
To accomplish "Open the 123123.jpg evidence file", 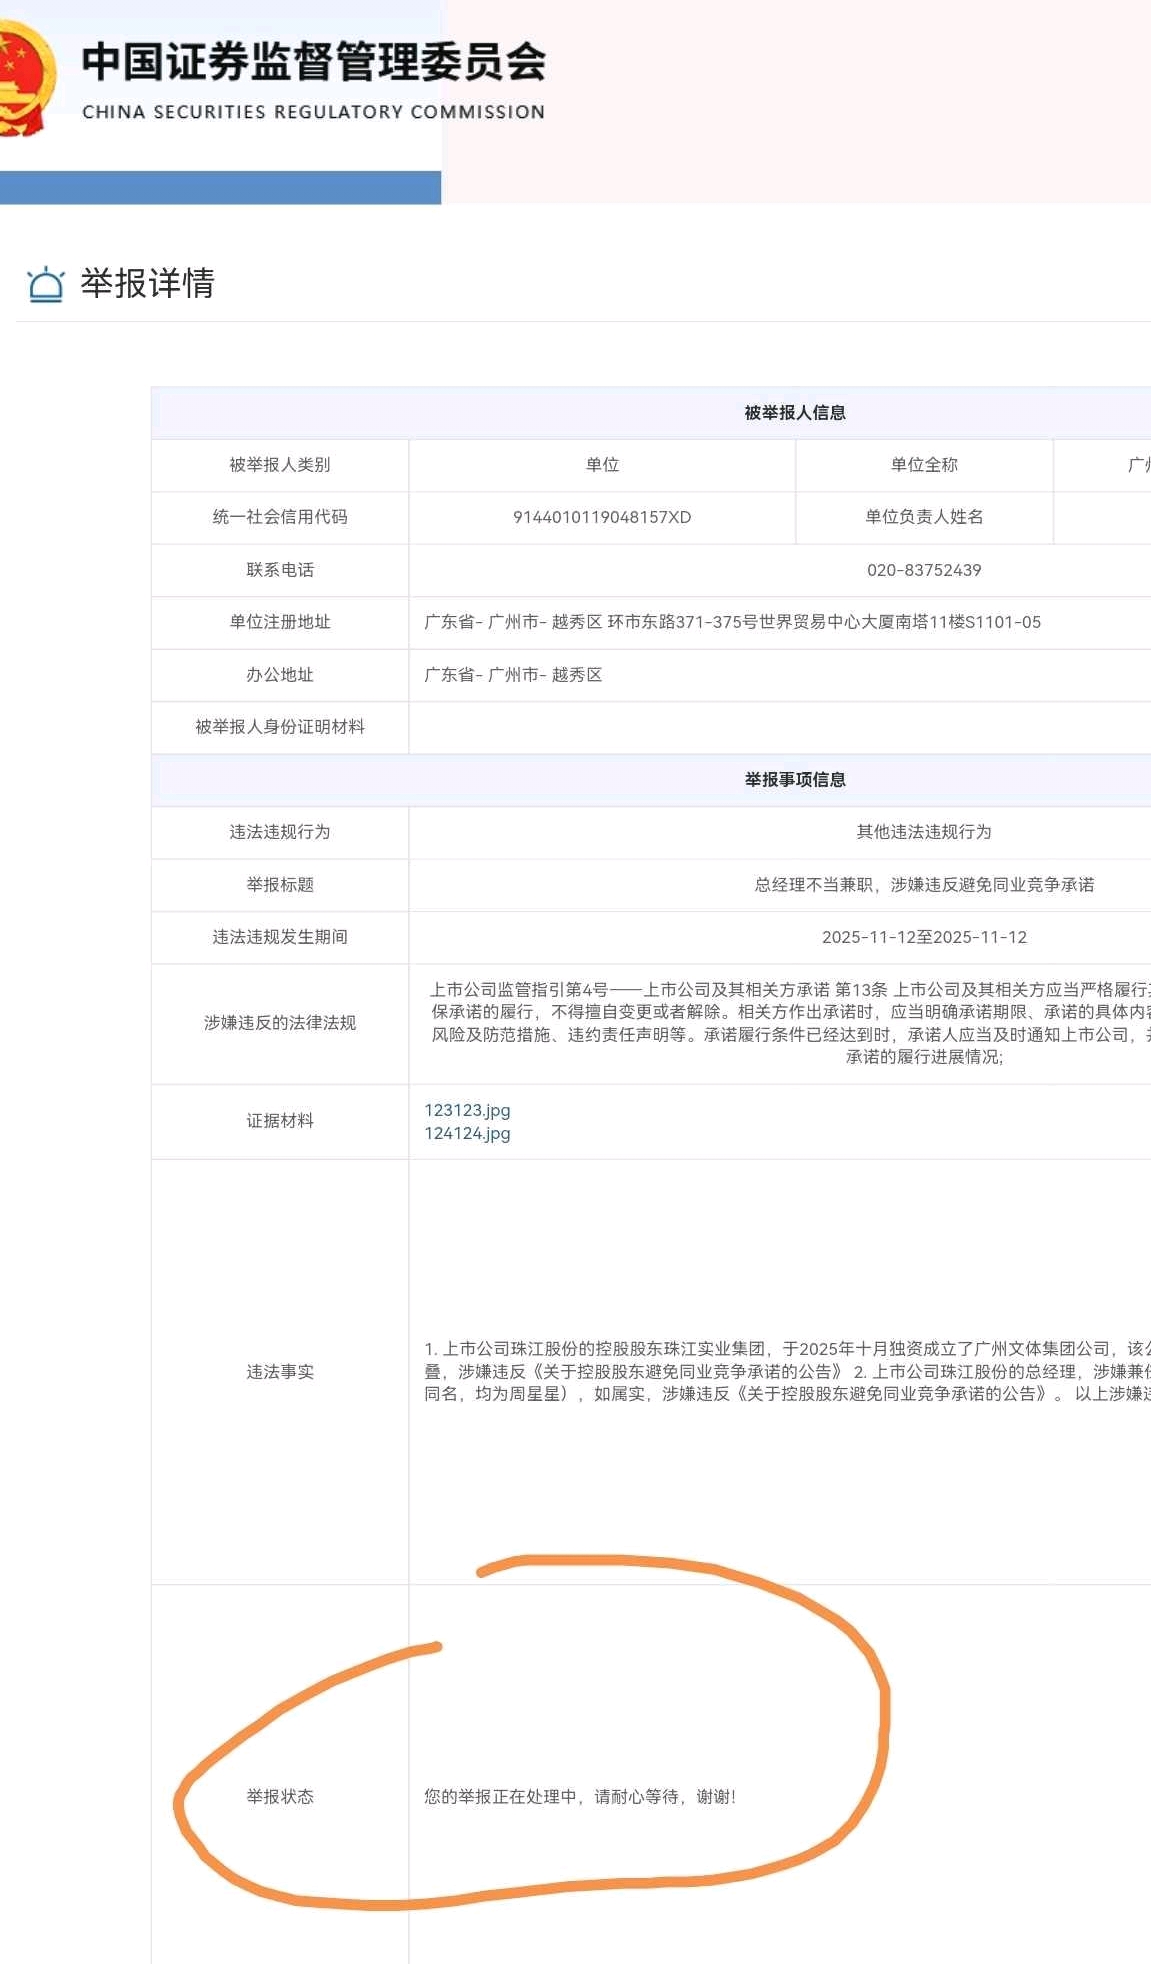I will (467, 1110).
